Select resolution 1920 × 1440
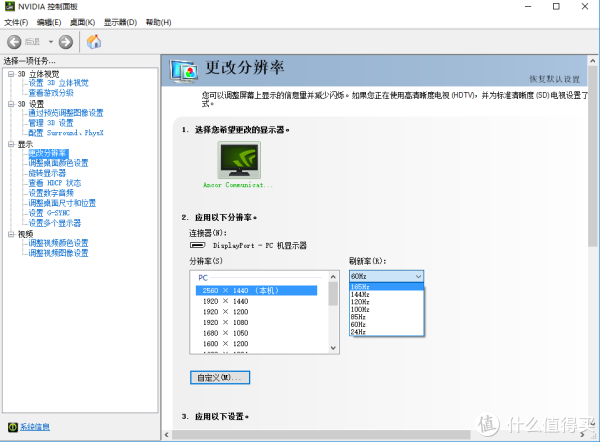This screenshot has height=442, width=600. pyautogui.click(x=225, y=301)
